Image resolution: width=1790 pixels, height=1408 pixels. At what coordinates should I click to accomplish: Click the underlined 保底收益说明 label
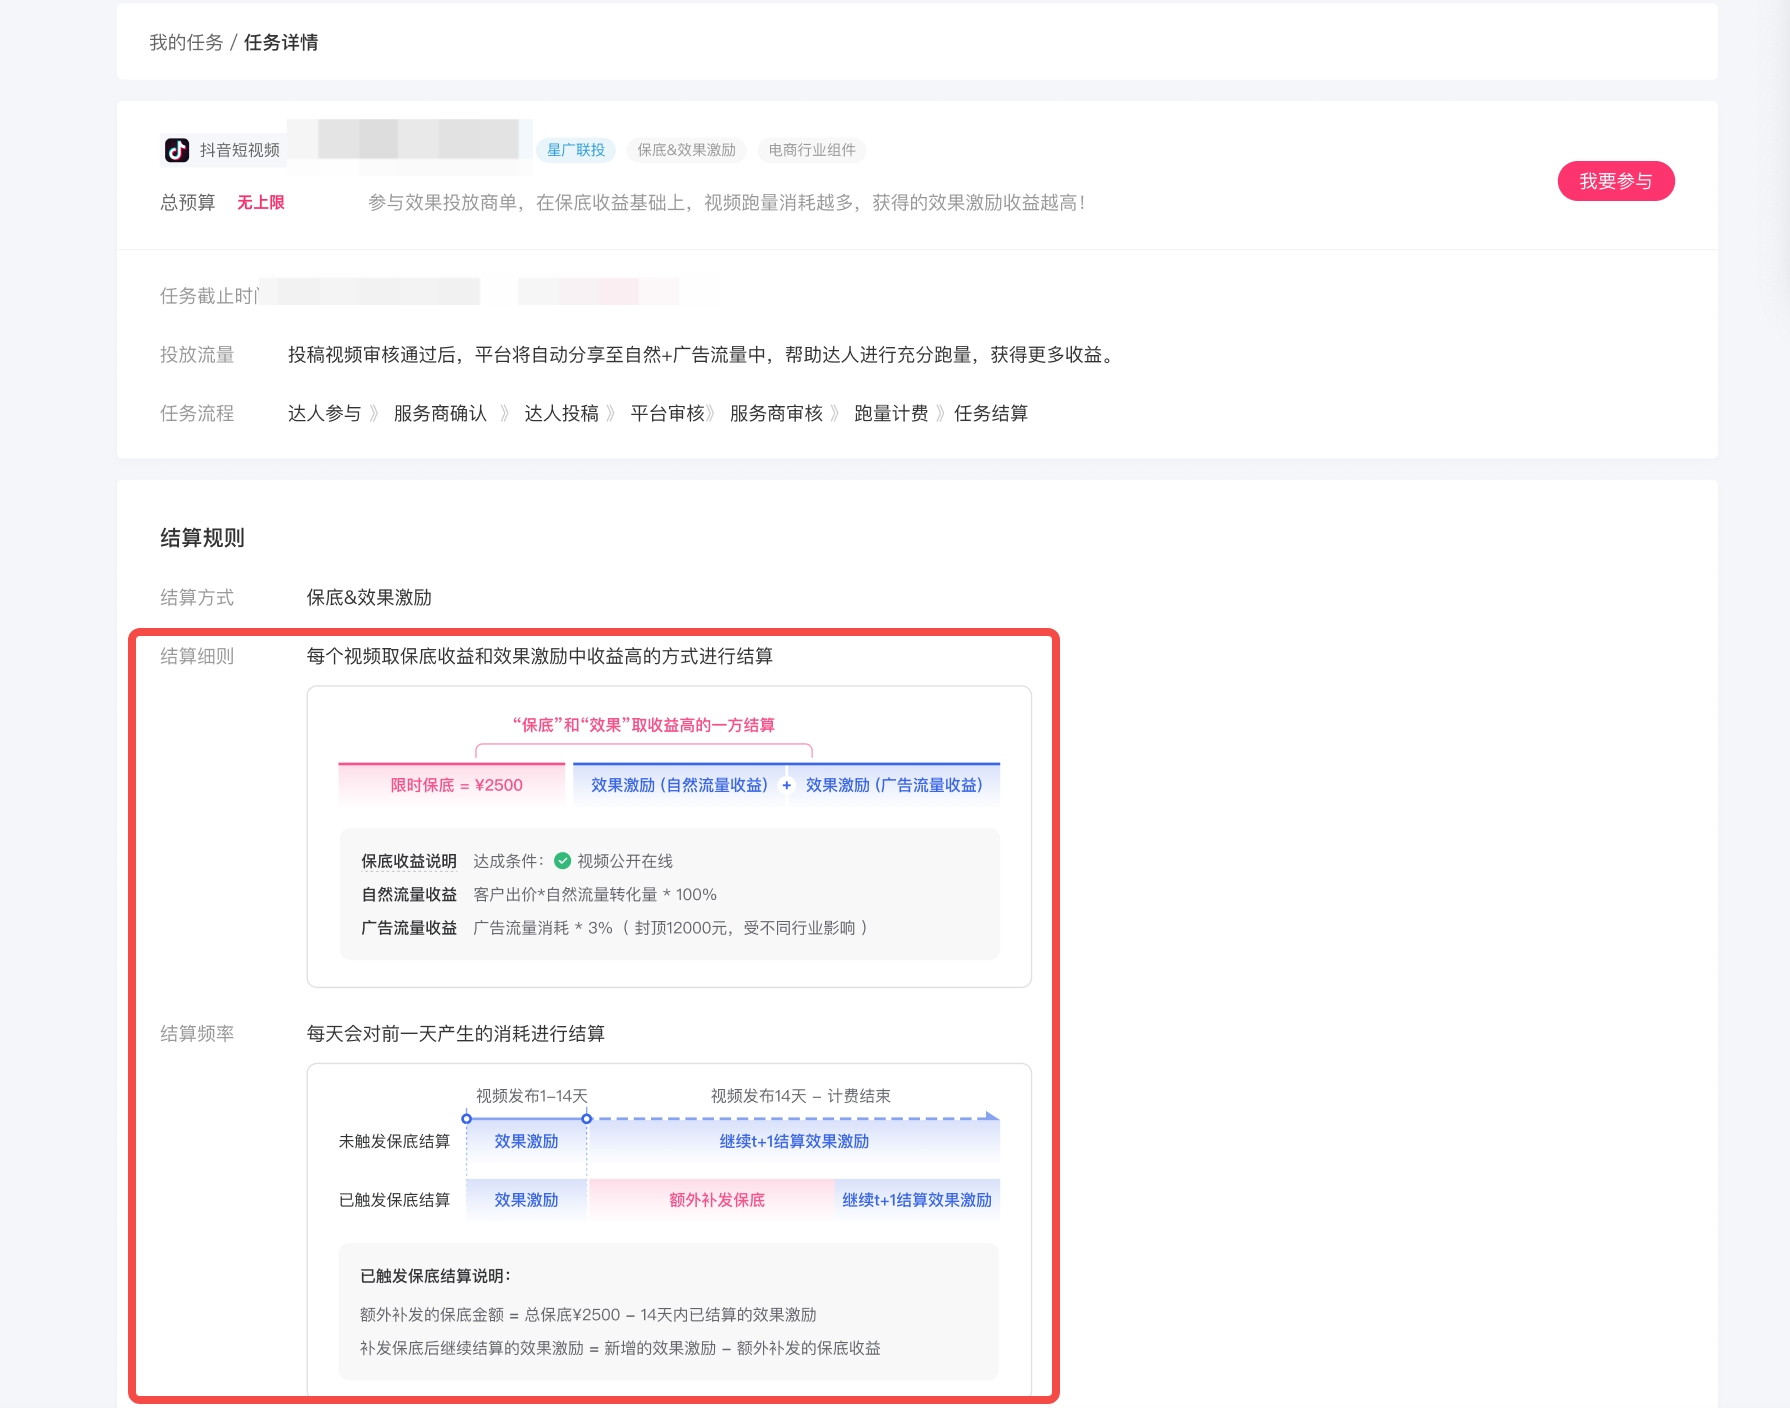tap(409, 861)
